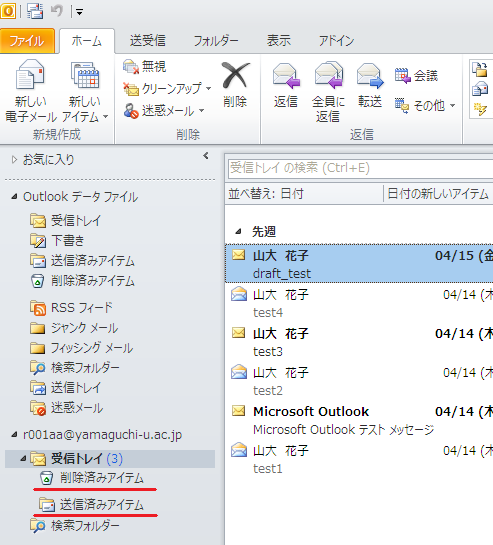This screenshot has width=493, height=545.
Task: Click the Undo icon in quick access toolbar
Action: (x=57, y=11)
